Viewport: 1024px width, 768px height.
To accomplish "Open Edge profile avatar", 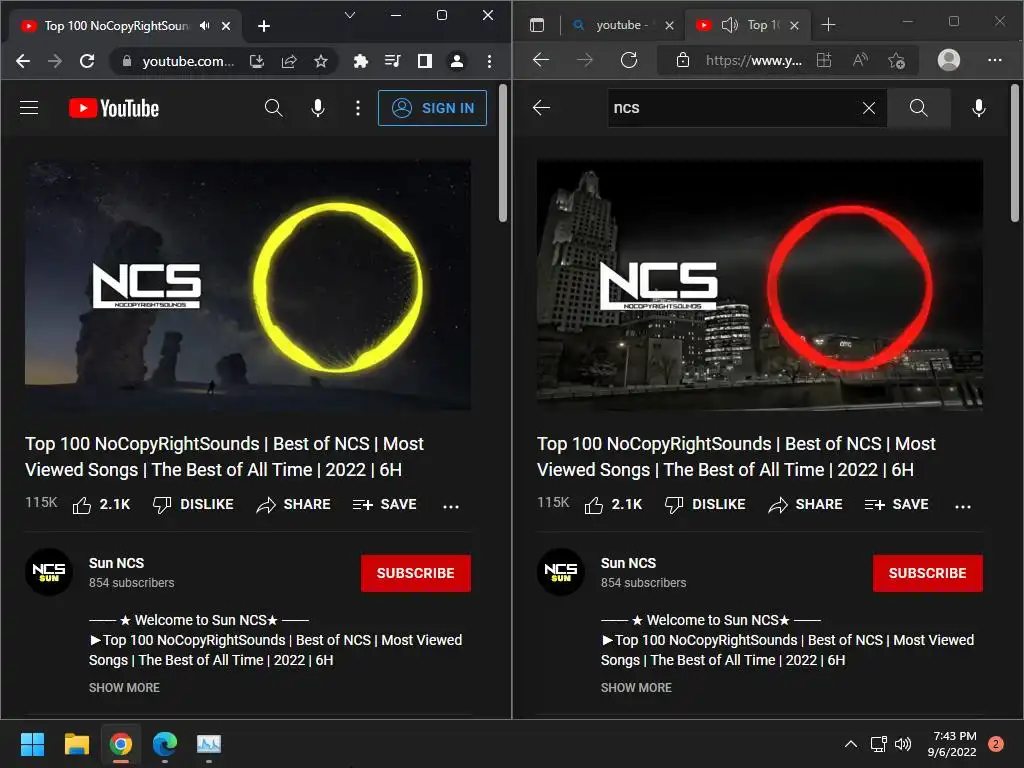I will 949,60.
